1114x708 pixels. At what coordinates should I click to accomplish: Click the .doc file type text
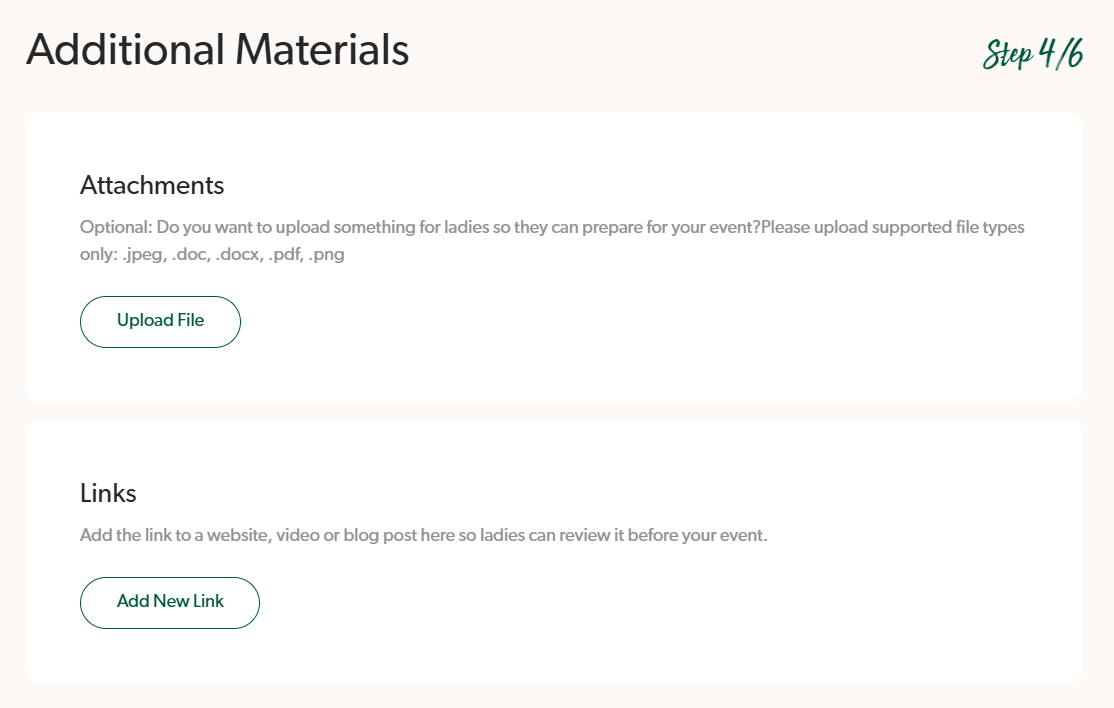[190, 254]
